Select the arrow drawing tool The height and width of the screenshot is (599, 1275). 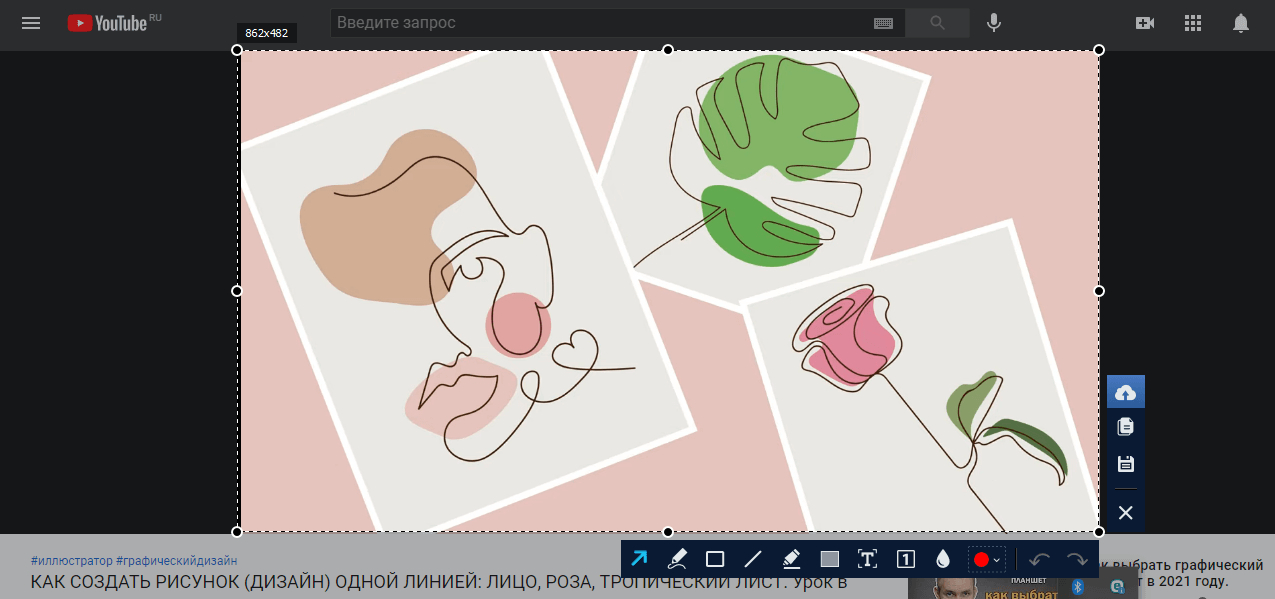(x=639, y=559)
